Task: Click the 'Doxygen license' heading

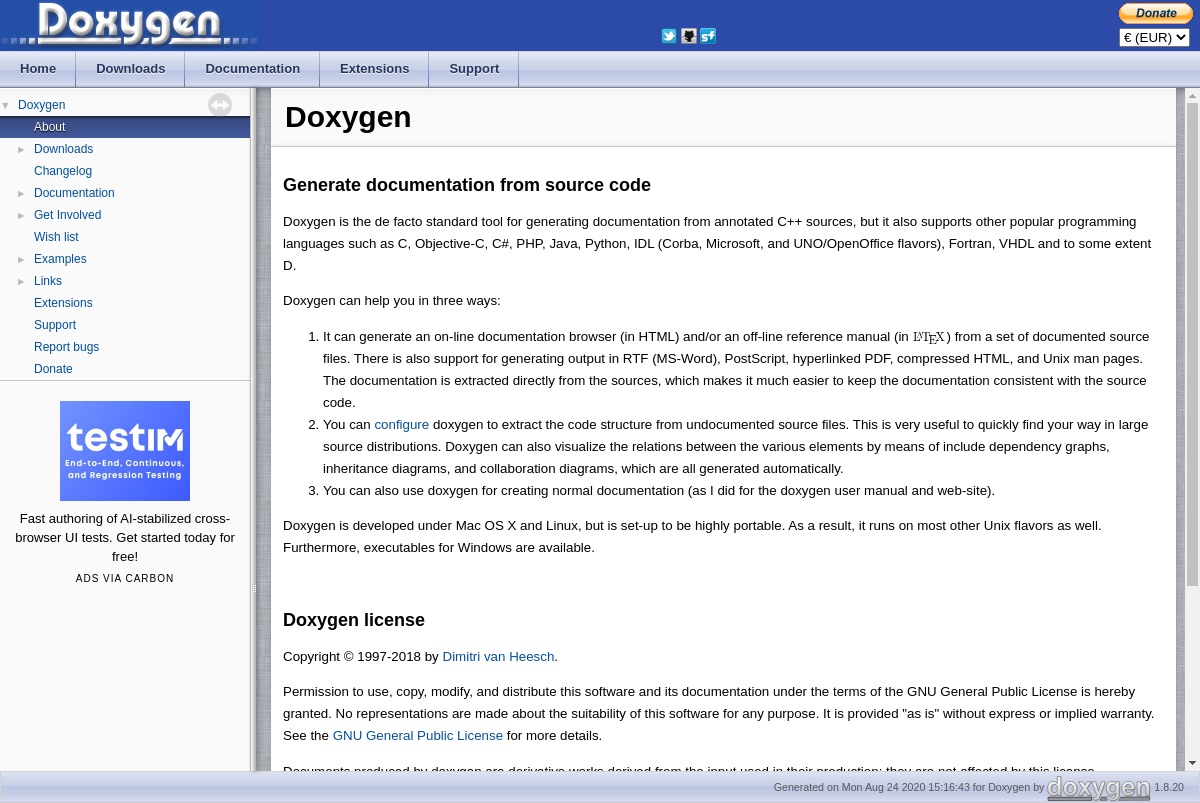Action: tap(354, 620)
